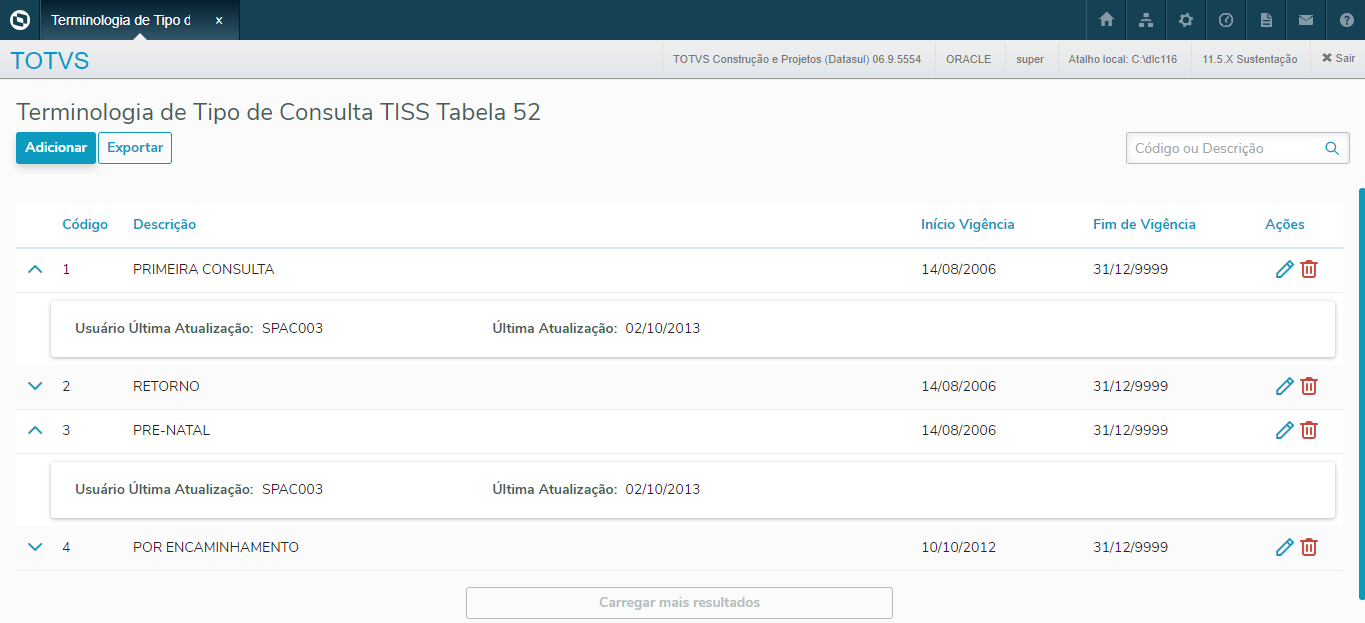Viewport: 1365px width, 623px height.
Task: Click the ORACLE database label
Action: (969, 59)
